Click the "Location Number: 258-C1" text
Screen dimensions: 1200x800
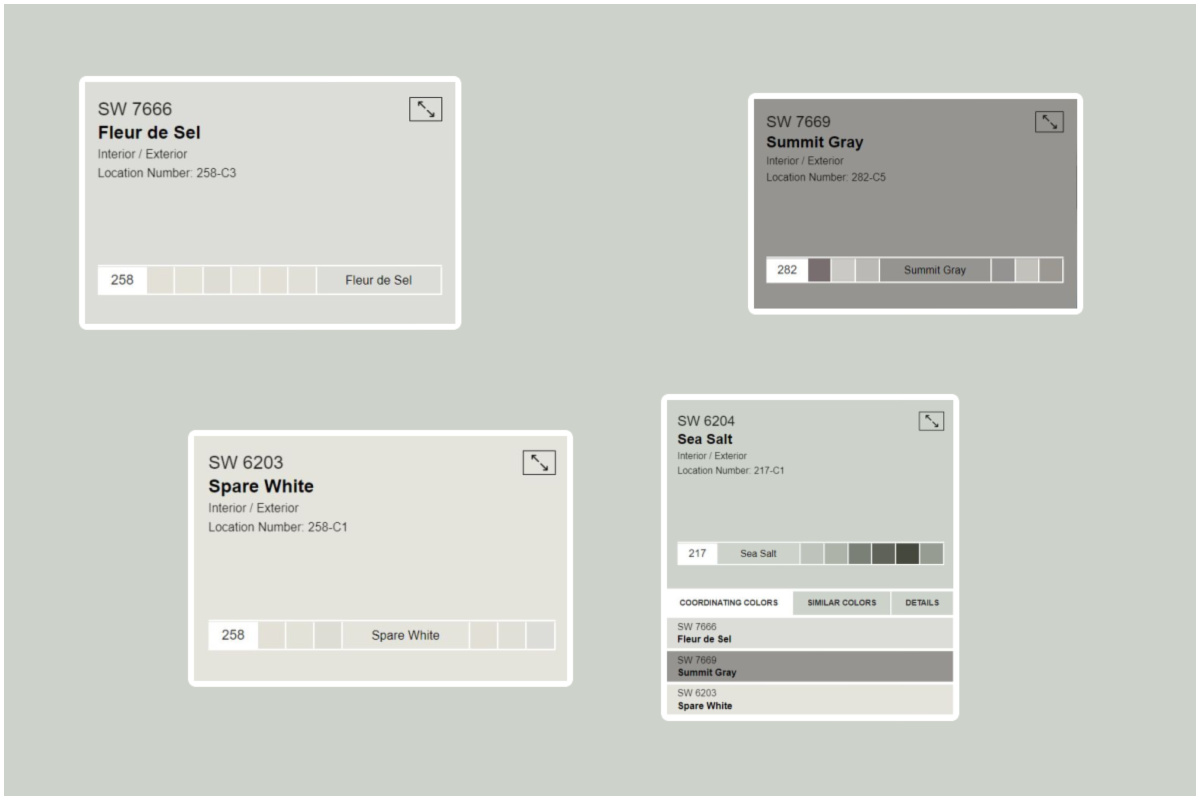point(278,527)
